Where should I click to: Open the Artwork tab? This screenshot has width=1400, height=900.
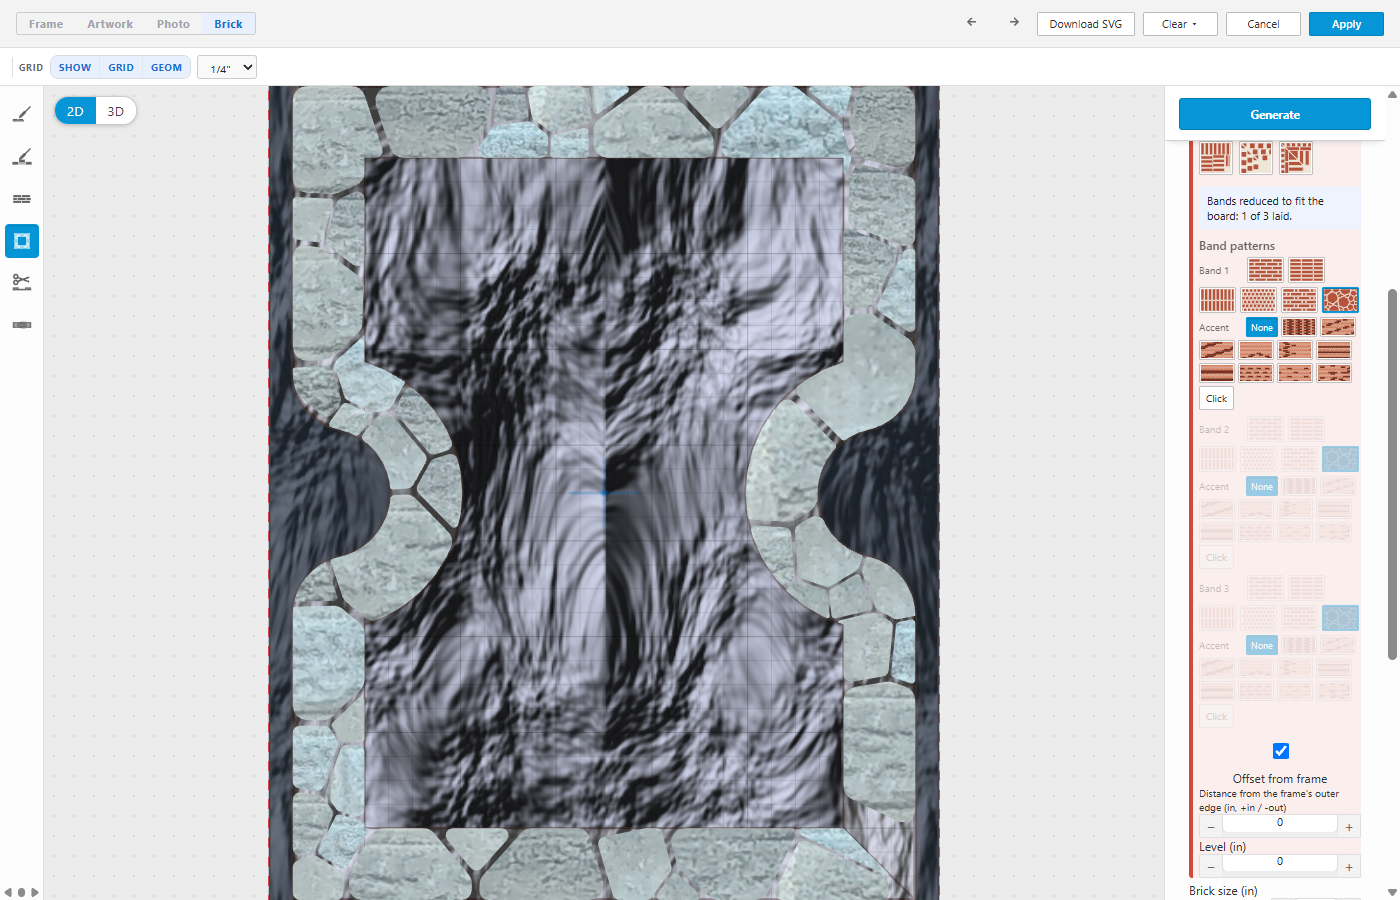coord(110,24)
